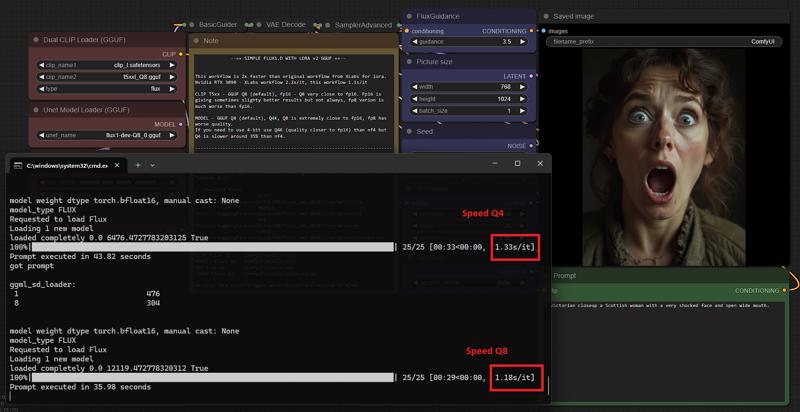This screenshot has height=412, width=800.
Task: Open the generated shocked woman image preview
Action: pyautogui.click(x=664, y=158)
